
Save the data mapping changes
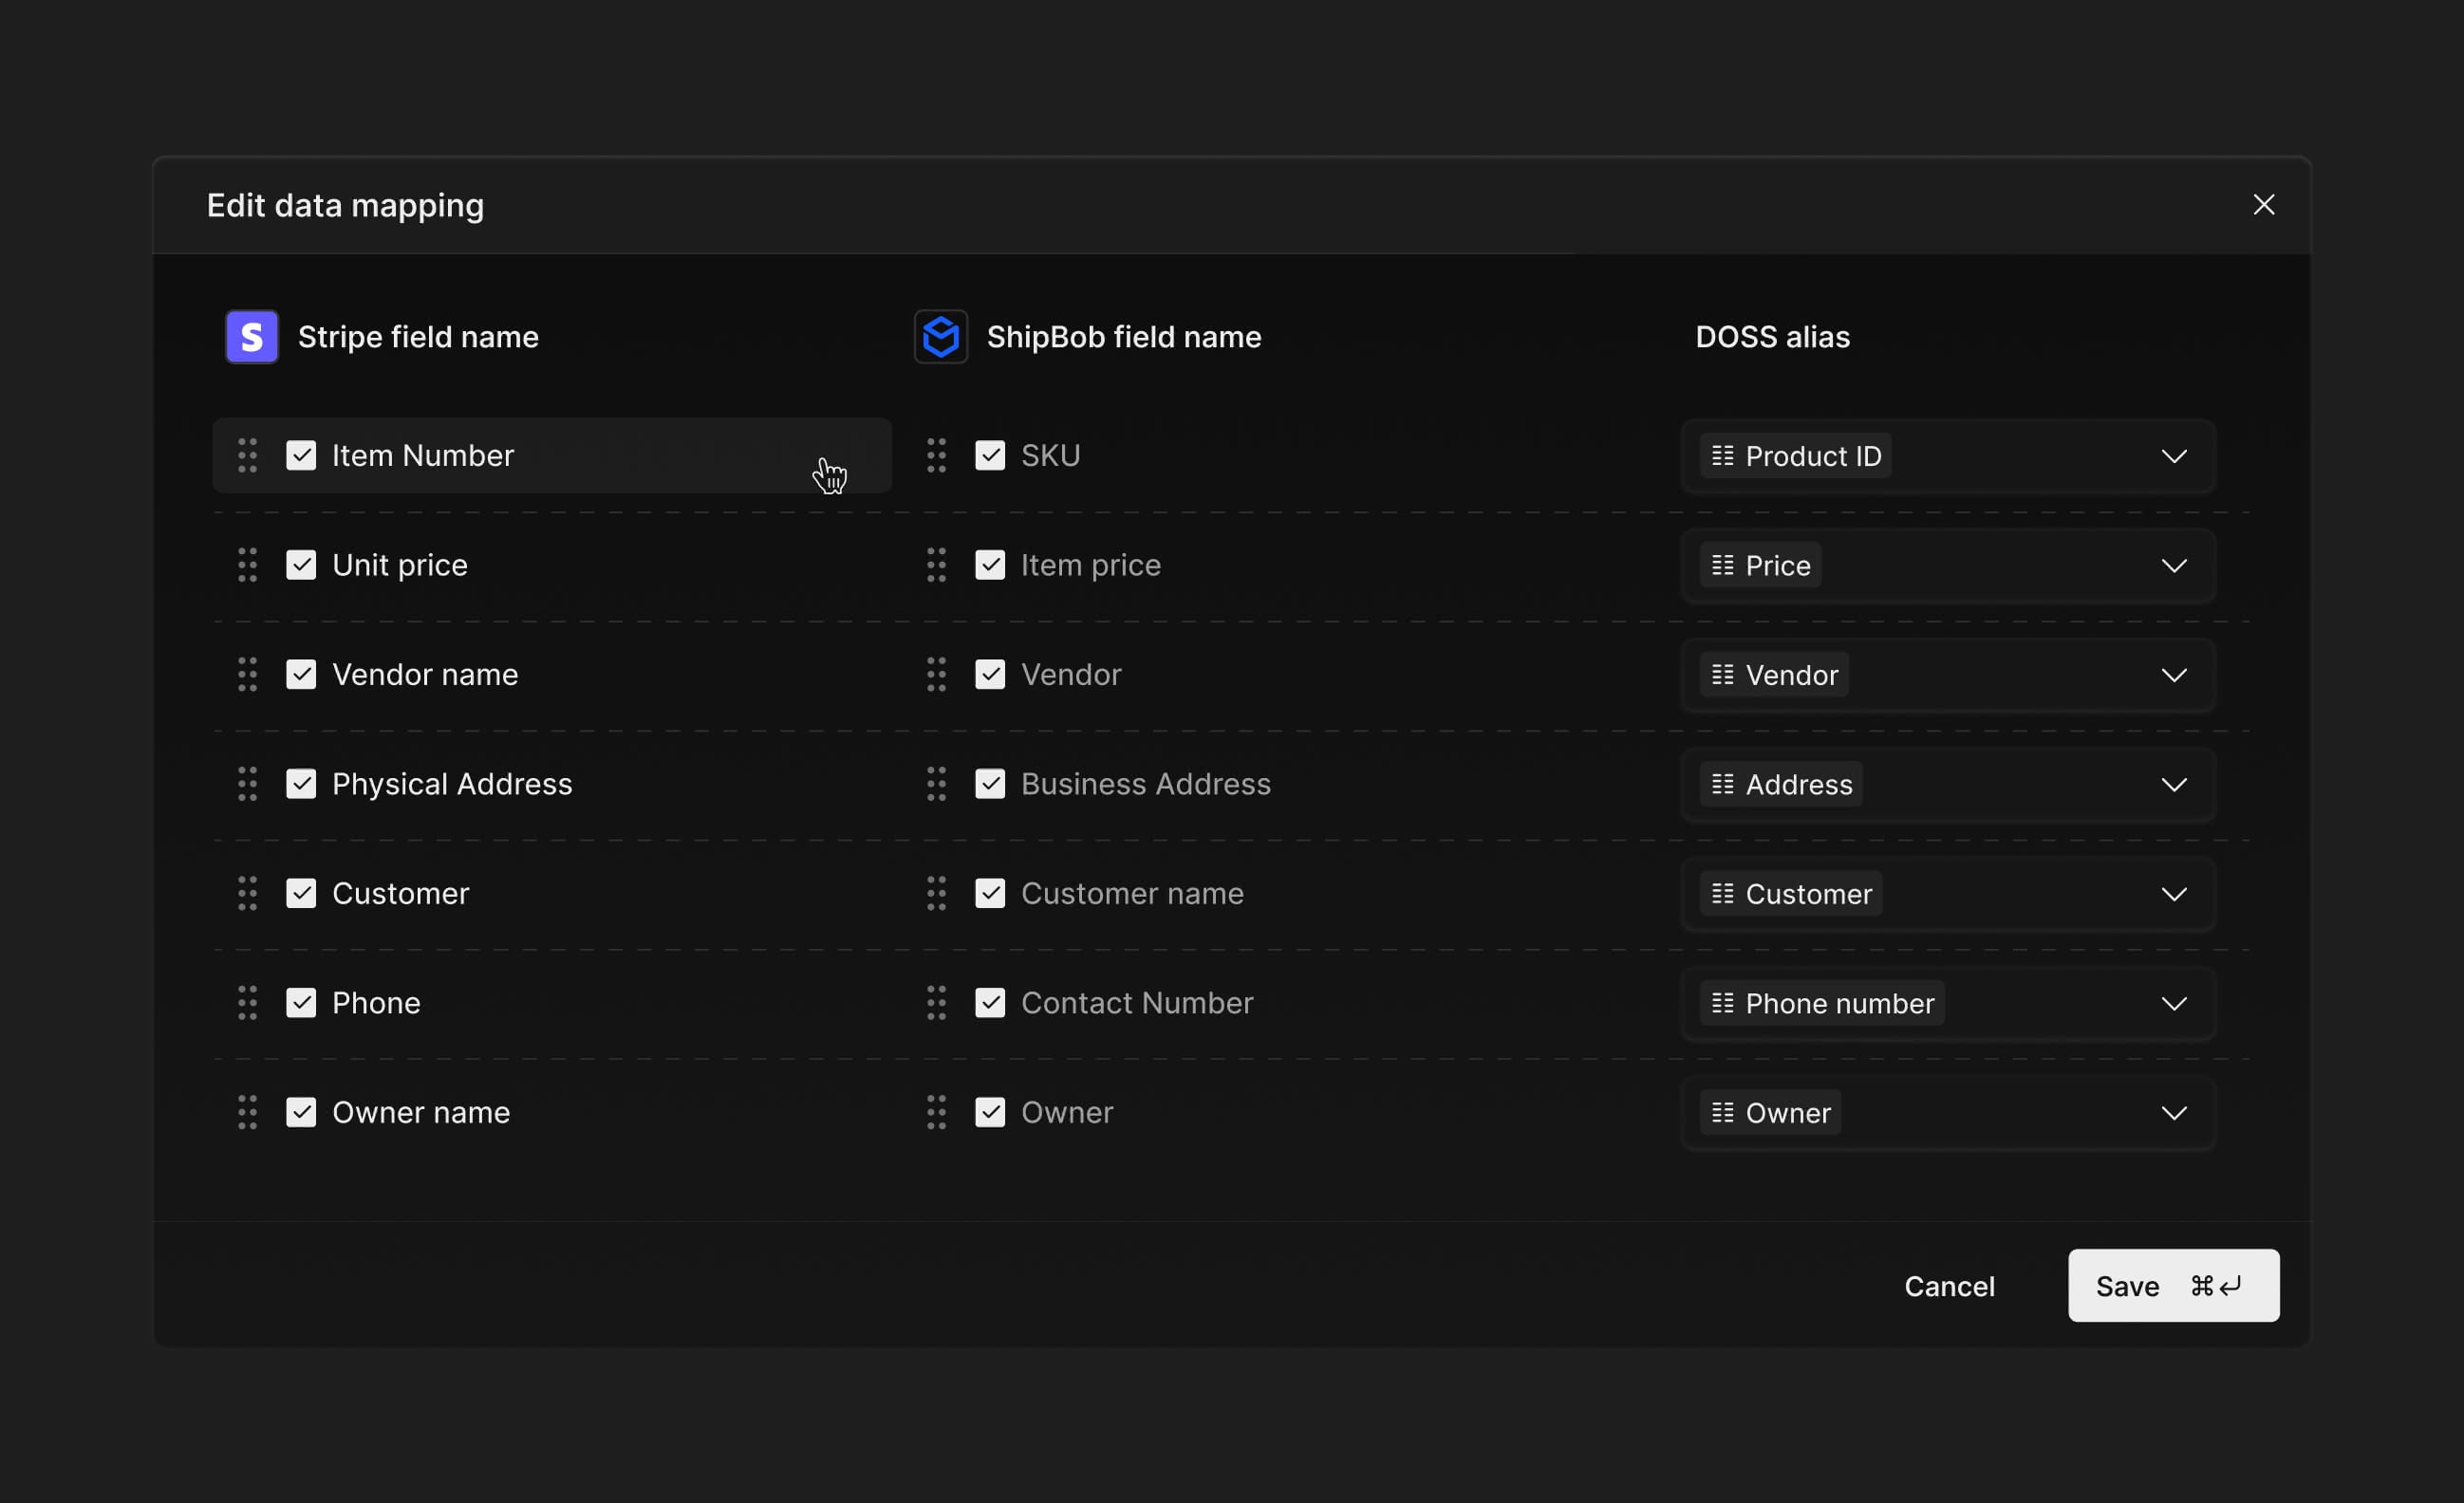tap(2172, 1286)
